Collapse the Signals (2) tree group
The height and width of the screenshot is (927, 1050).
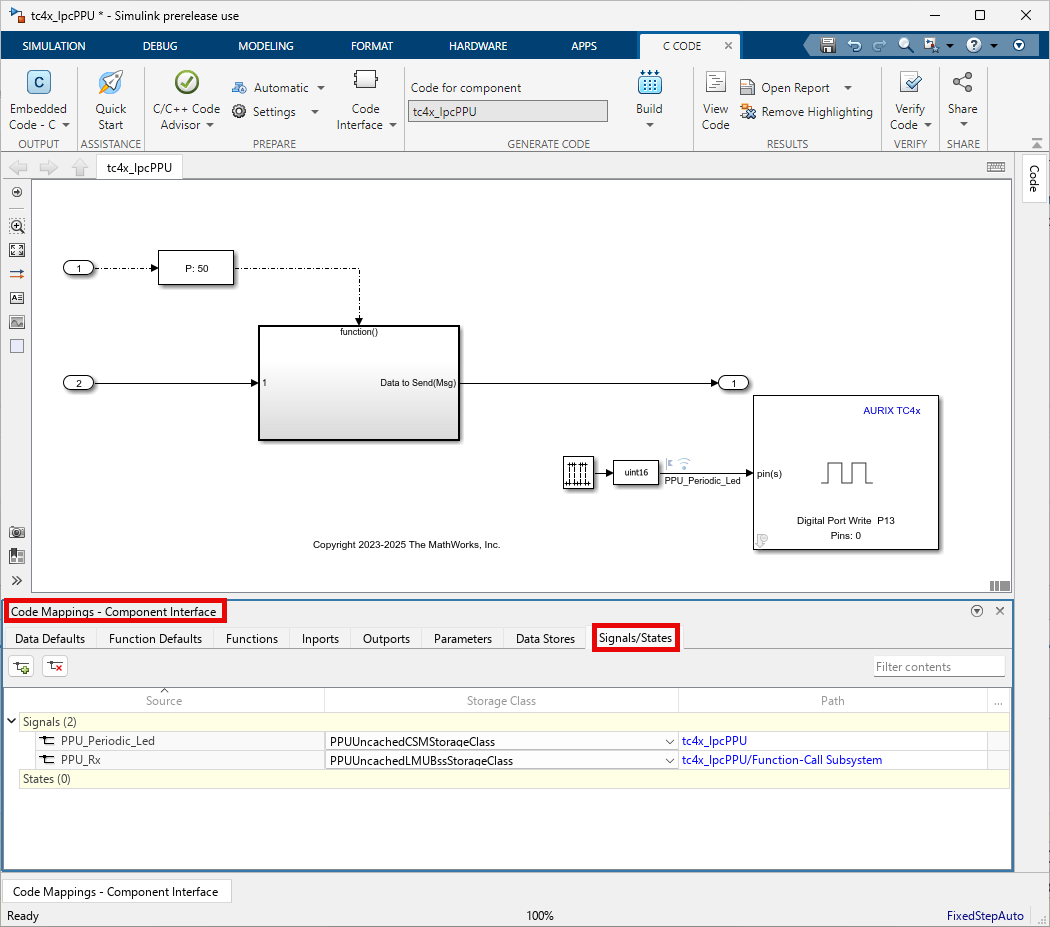(11, 721)
